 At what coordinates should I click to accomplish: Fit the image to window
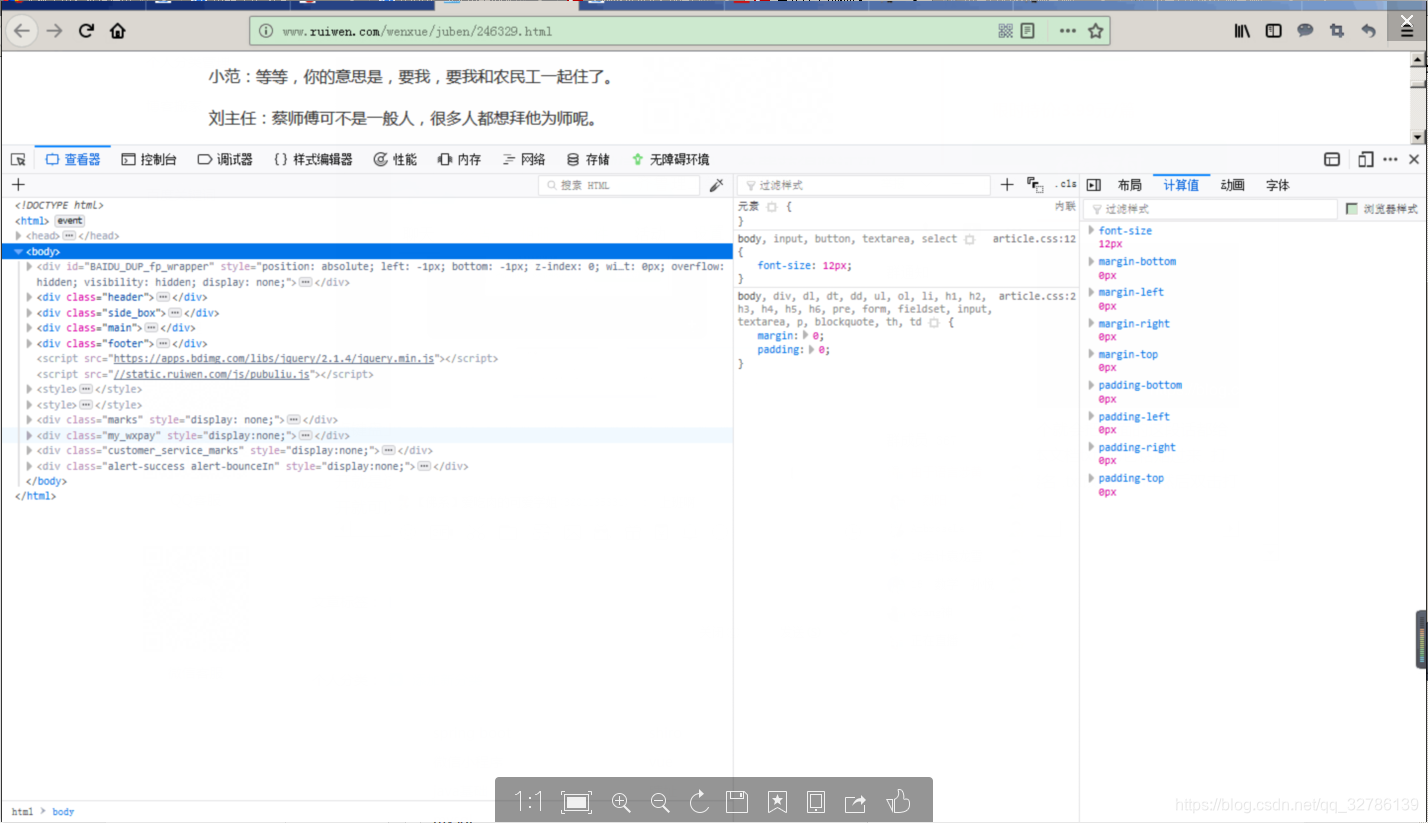click(x=577, y=801)
